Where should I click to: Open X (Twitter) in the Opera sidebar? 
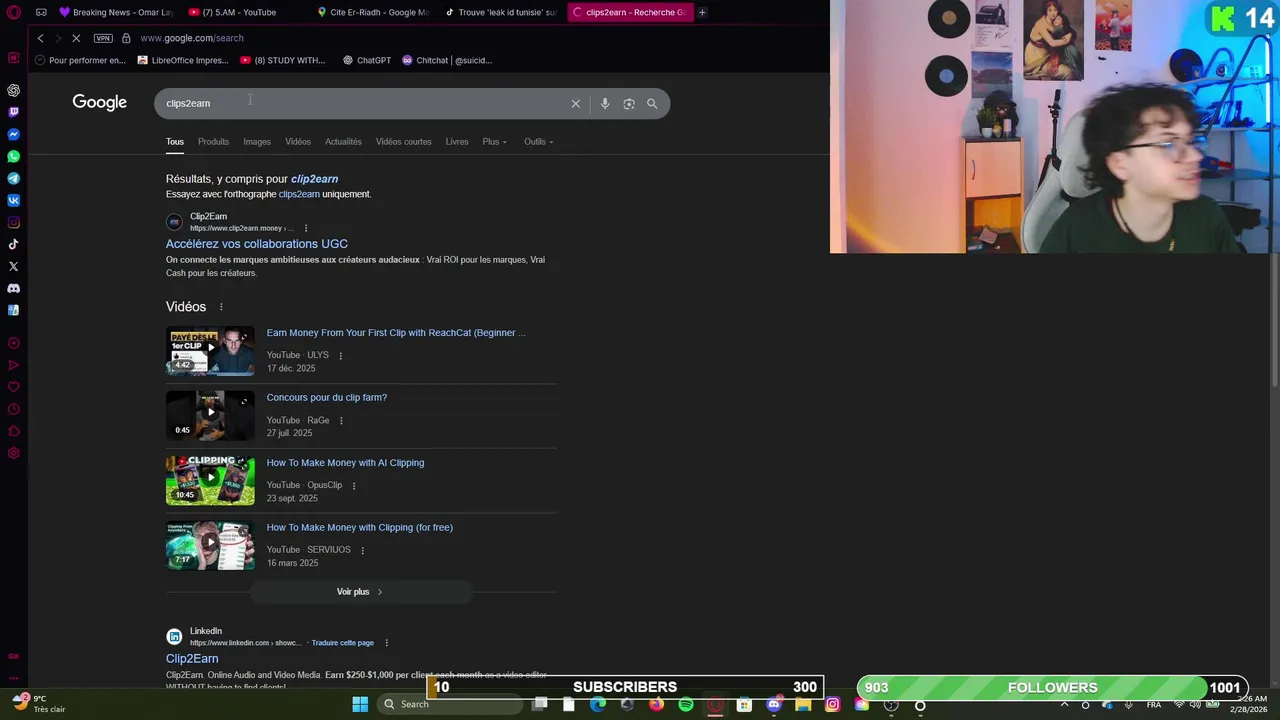(14, 266)
